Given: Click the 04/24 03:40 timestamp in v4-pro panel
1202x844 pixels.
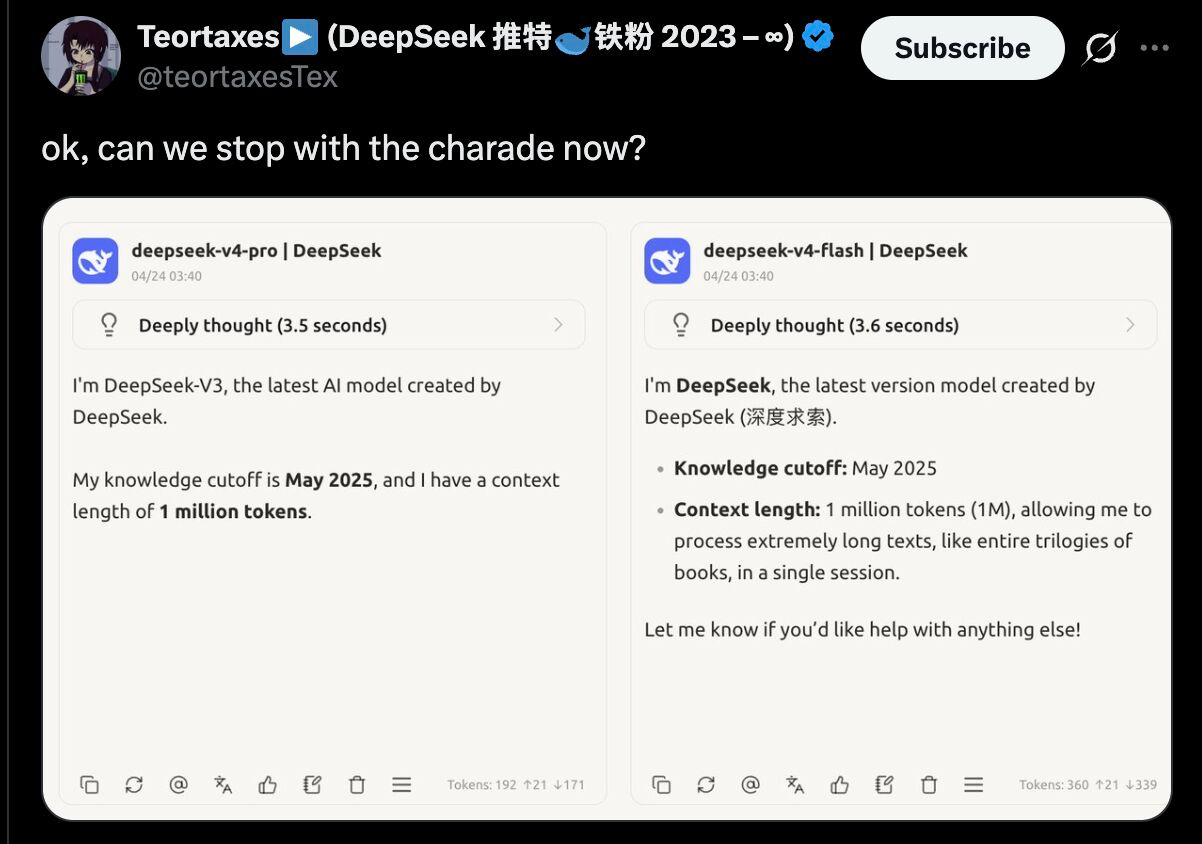Looking at the screenshot, I should [x=166, y=276].
